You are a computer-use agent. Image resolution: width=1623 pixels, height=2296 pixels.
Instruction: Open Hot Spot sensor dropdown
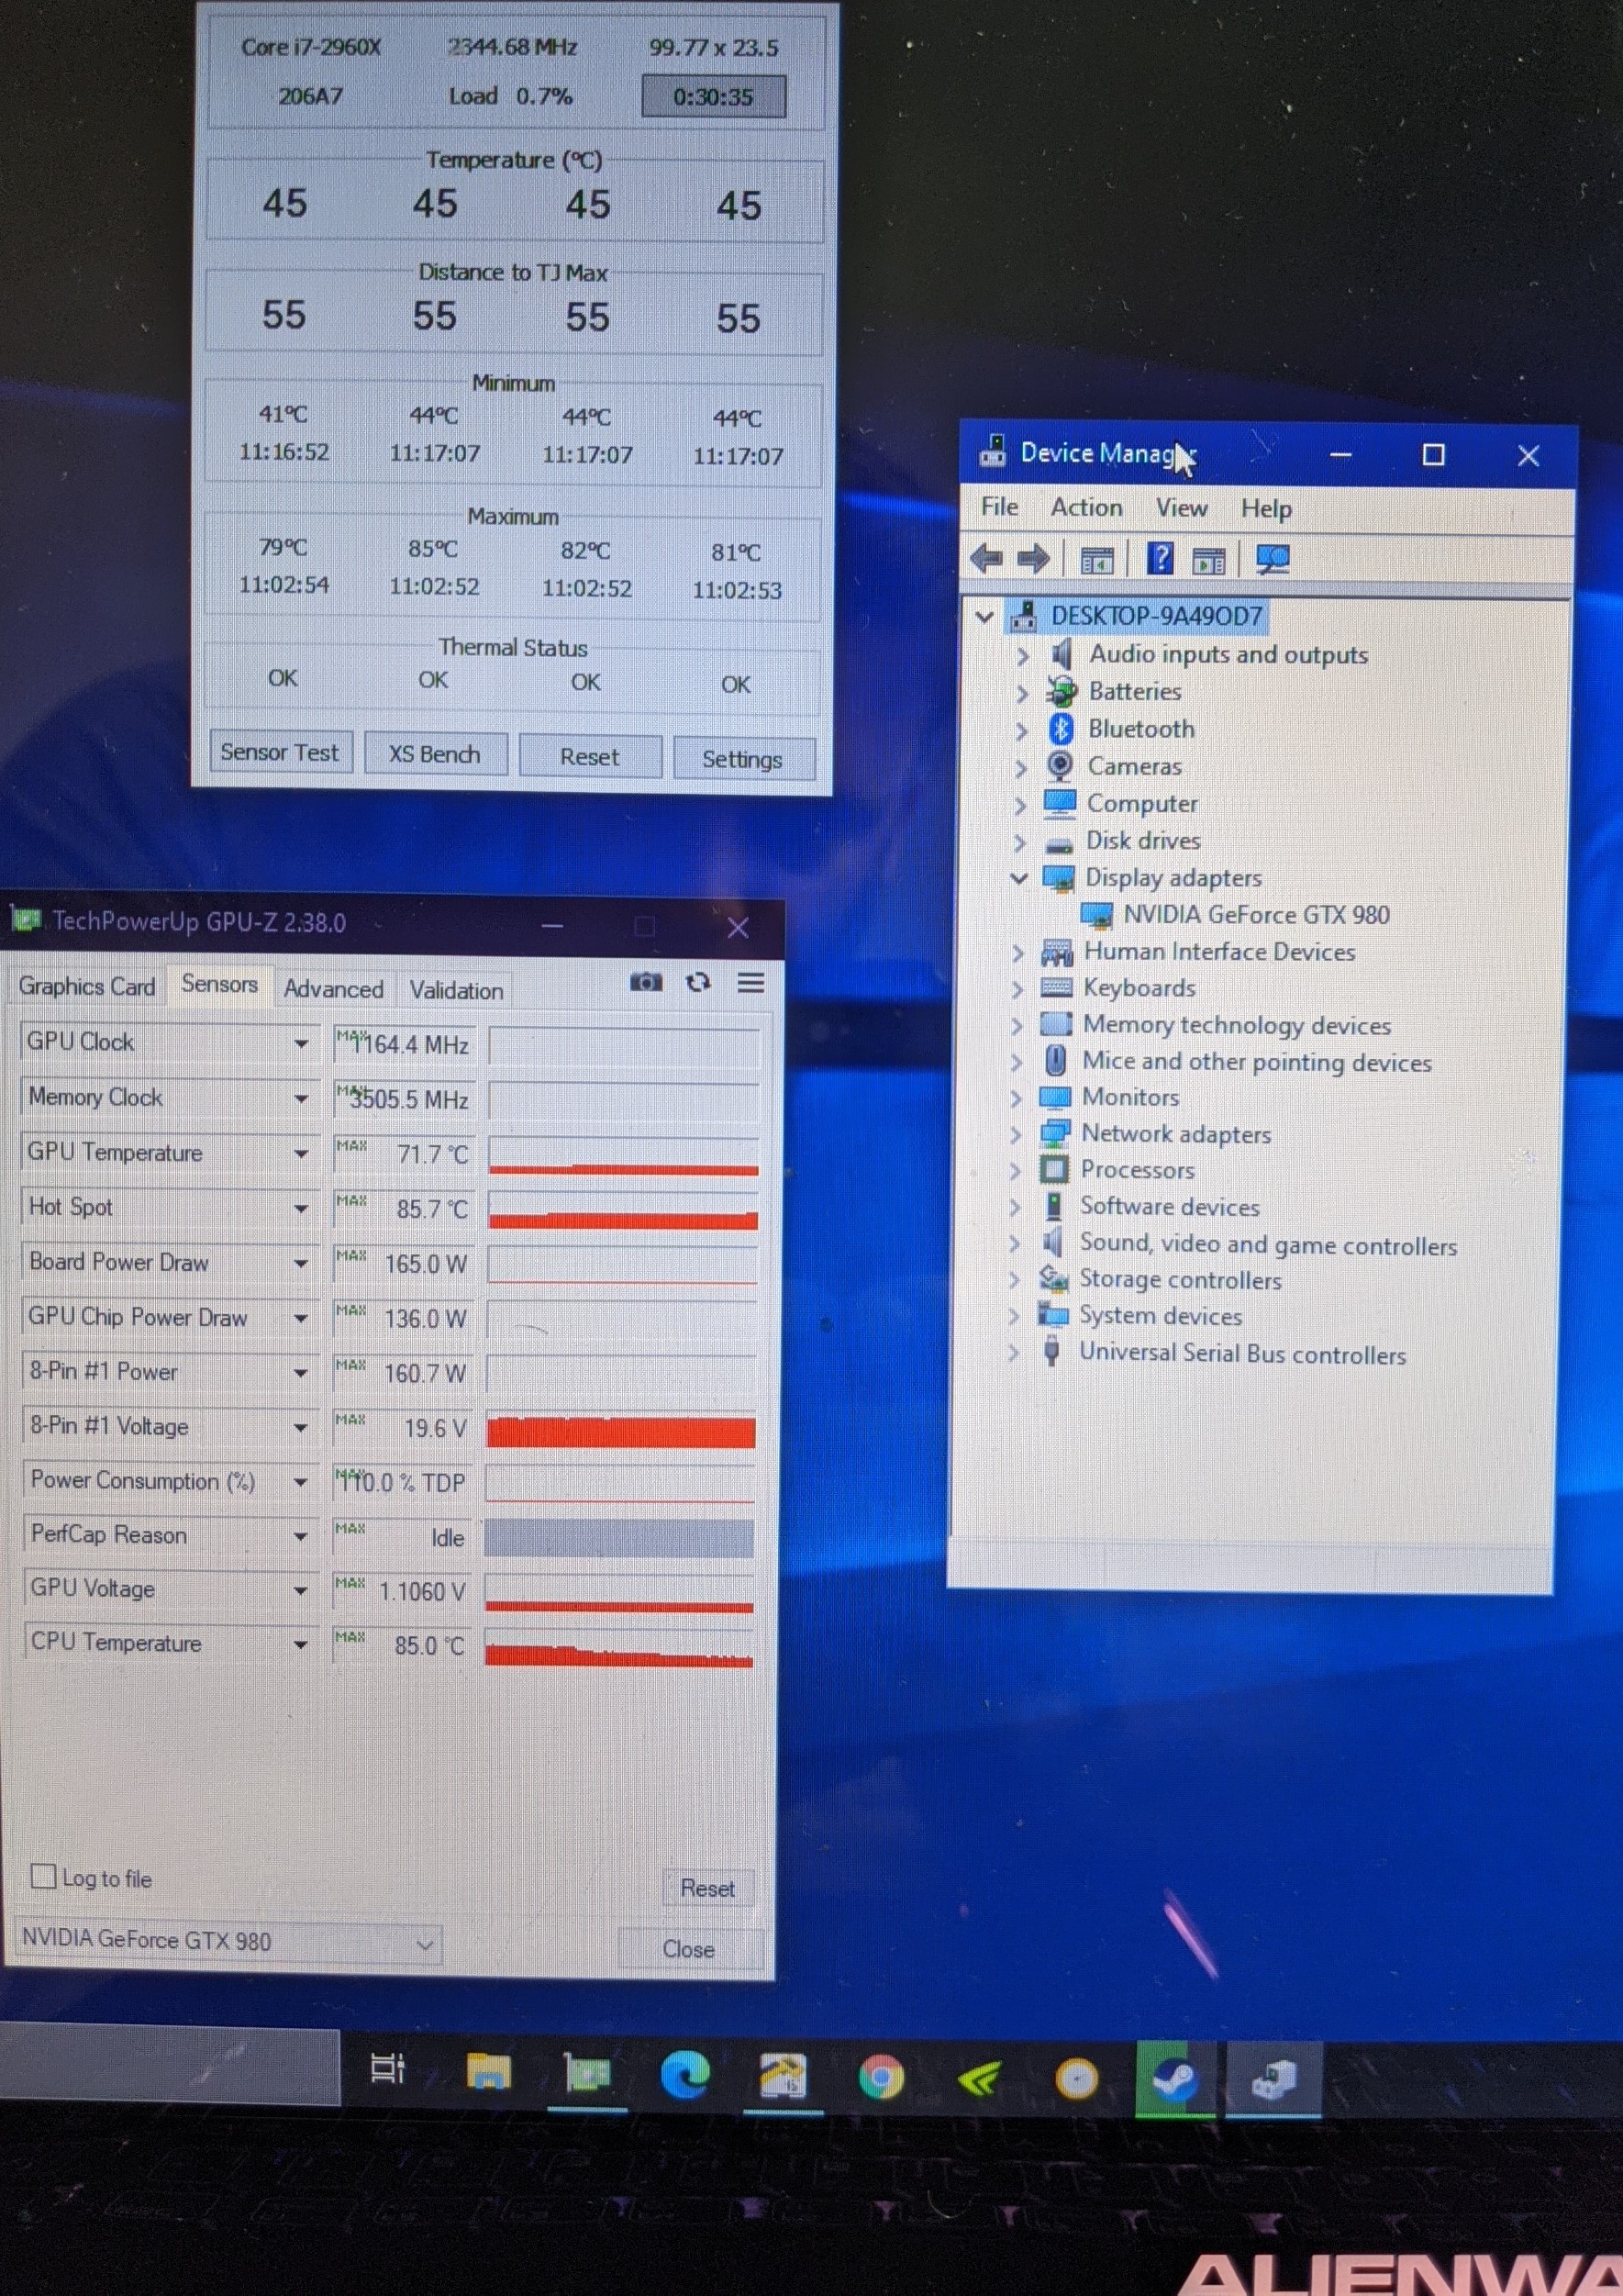300,1208
